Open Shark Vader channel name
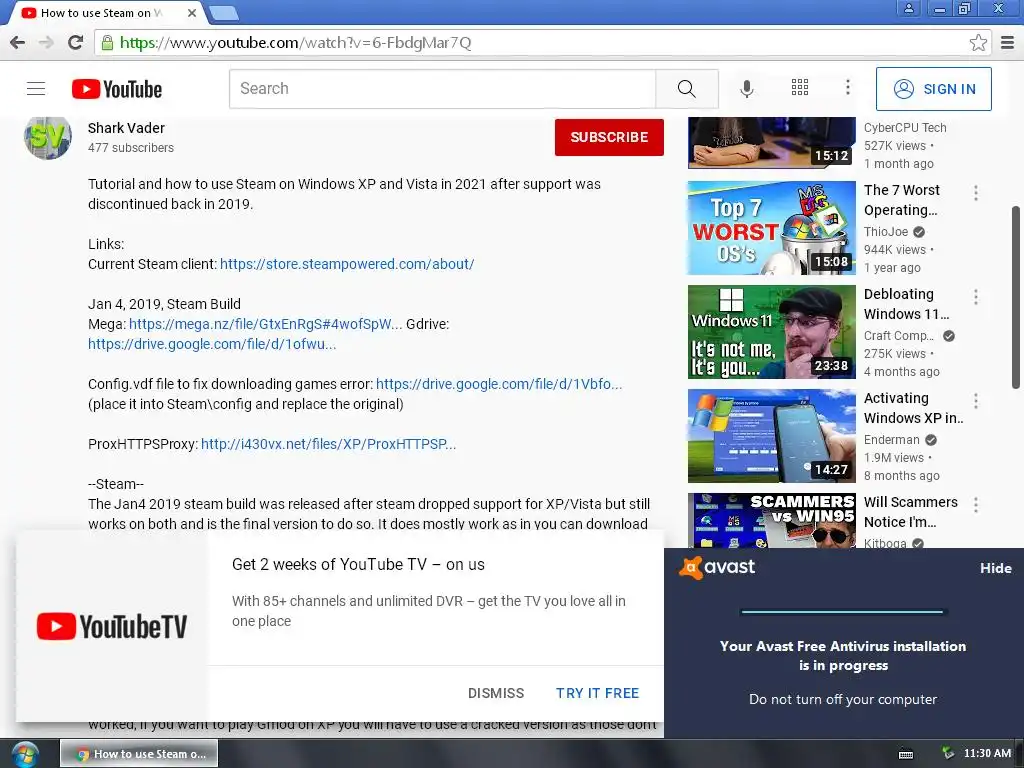This screenshot has height=768, width=1024. tap(126, 128)
